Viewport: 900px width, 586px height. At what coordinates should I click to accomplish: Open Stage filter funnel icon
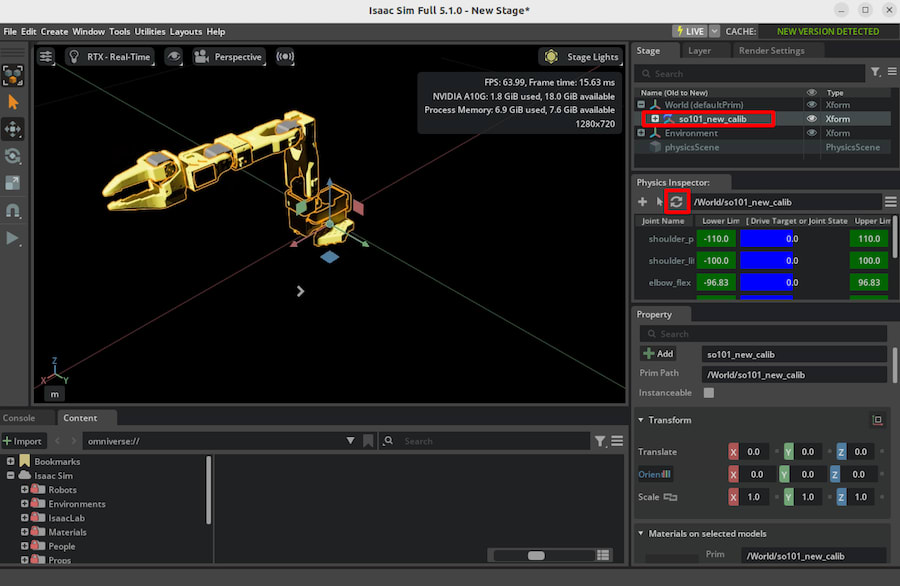tap(875, 72)
